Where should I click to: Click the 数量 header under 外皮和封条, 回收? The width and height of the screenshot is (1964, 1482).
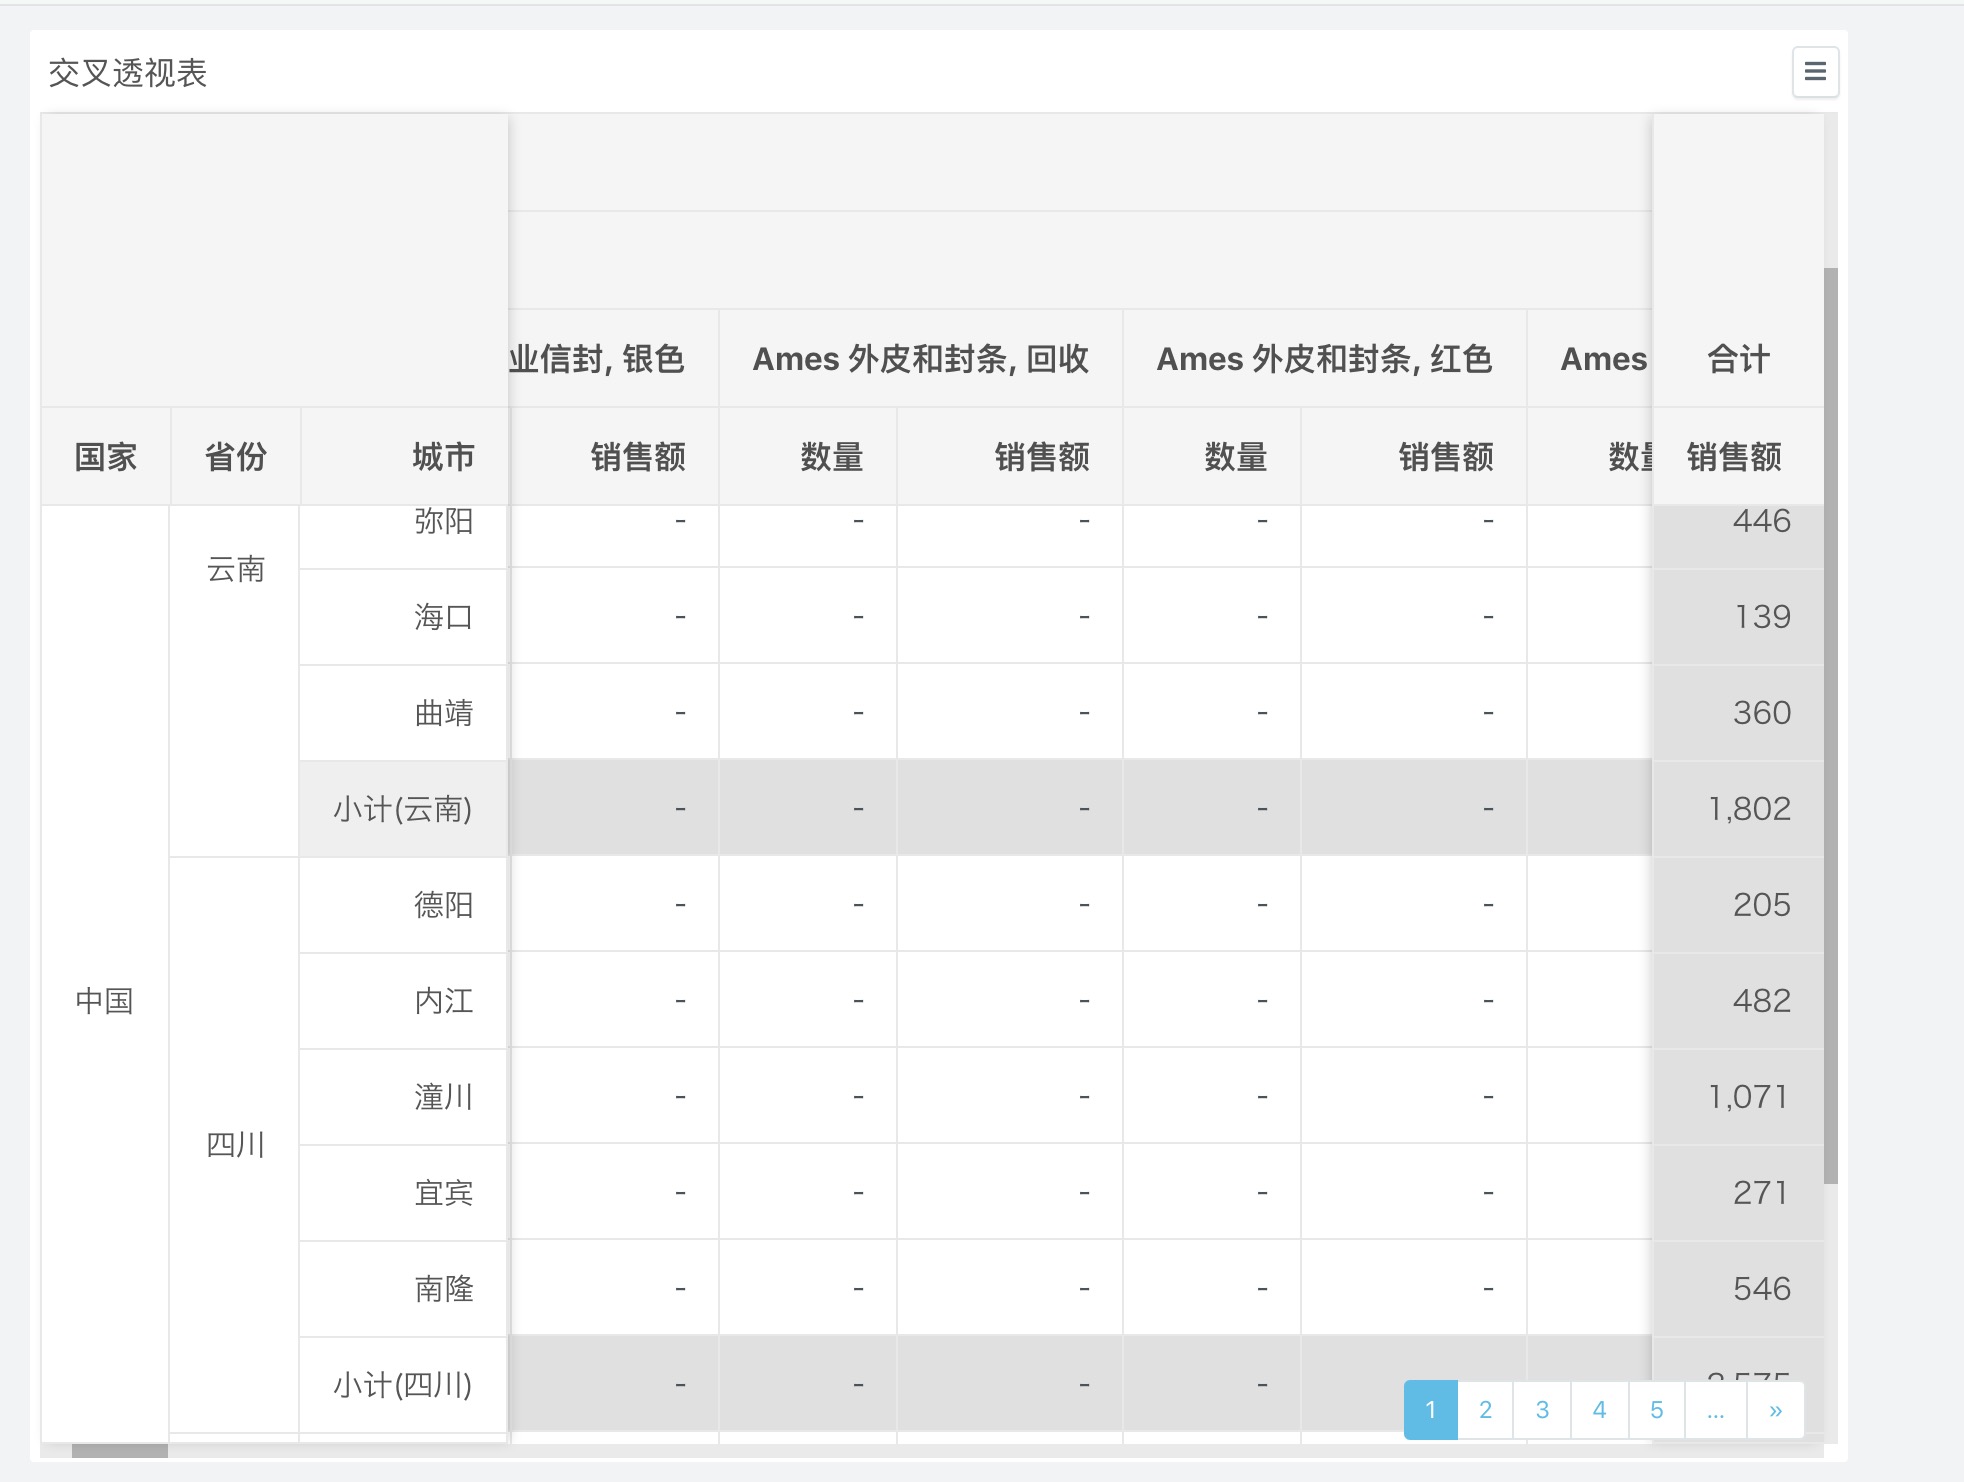808,456
